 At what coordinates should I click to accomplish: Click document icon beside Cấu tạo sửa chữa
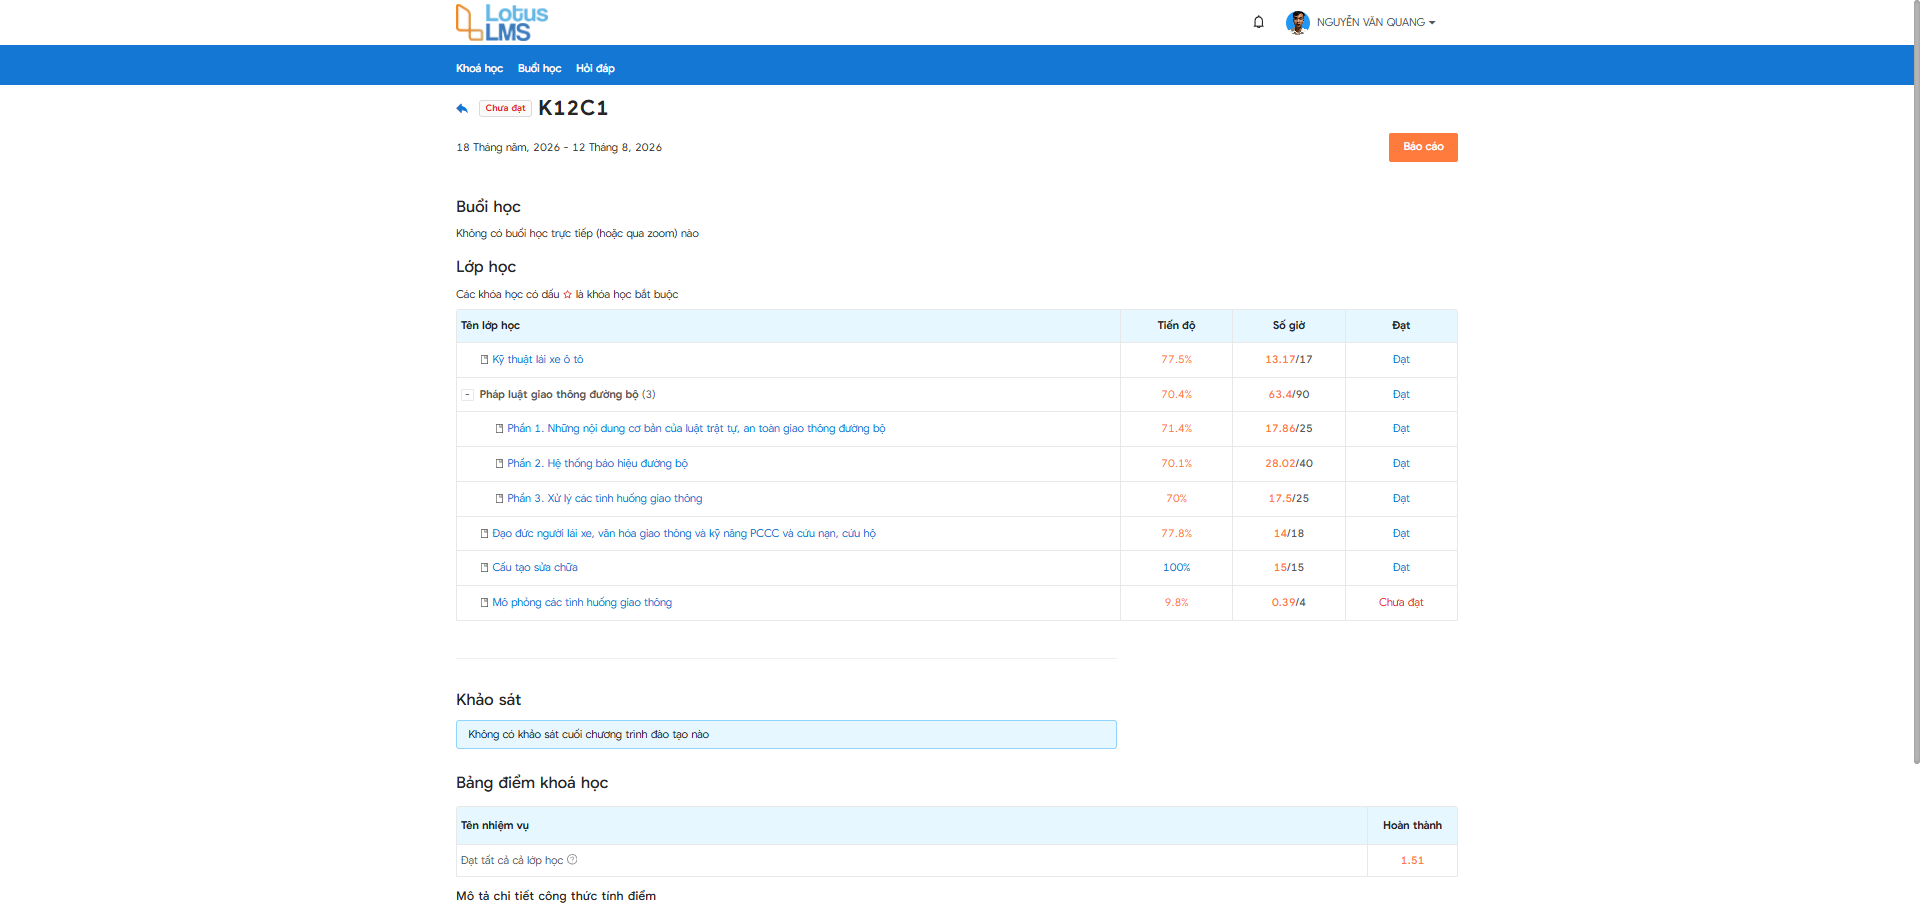point(484,568)
